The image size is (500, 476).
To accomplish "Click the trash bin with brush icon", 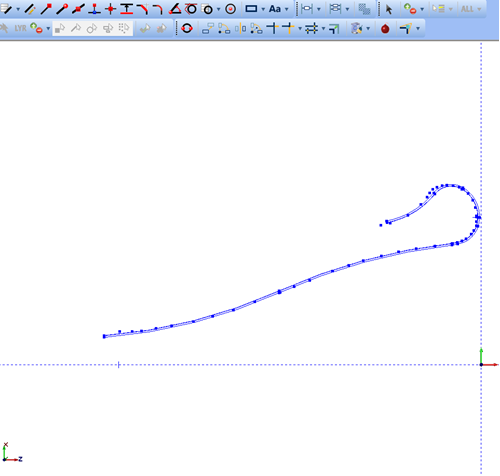I will (356, 28).
